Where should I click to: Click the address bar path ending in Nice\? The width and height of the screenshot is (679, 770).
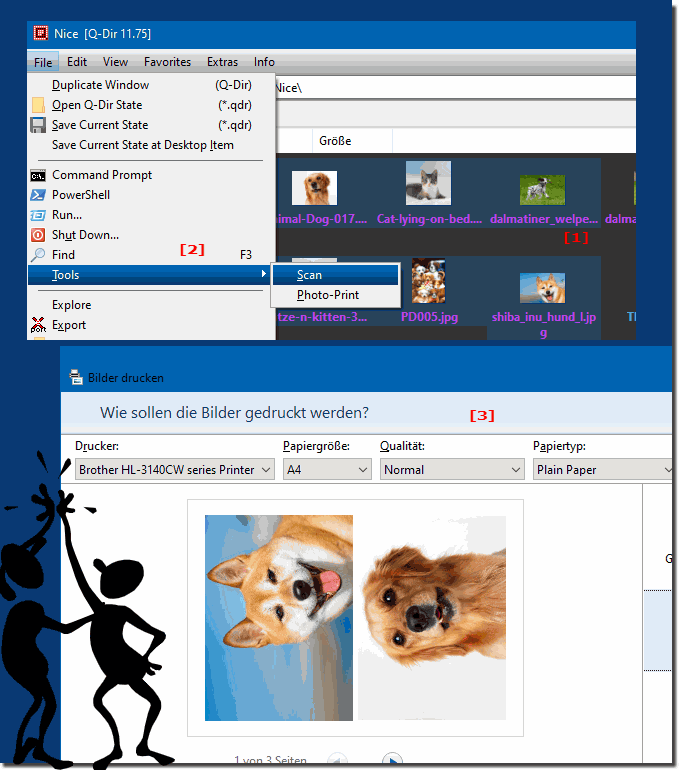click(x=455, y=88)
